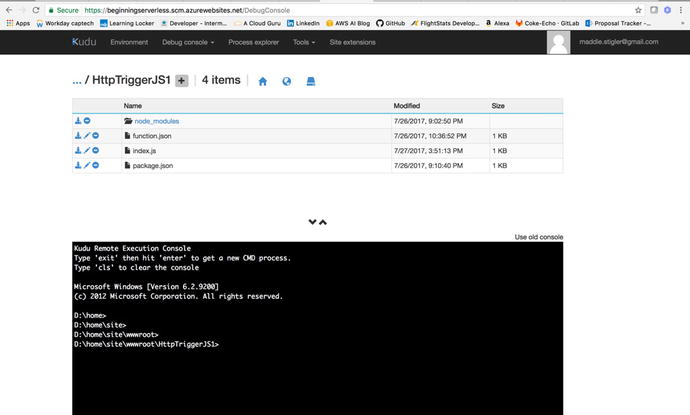Delete the package.json file
Viewport: 690px width, 415px height.
point(96,165)
